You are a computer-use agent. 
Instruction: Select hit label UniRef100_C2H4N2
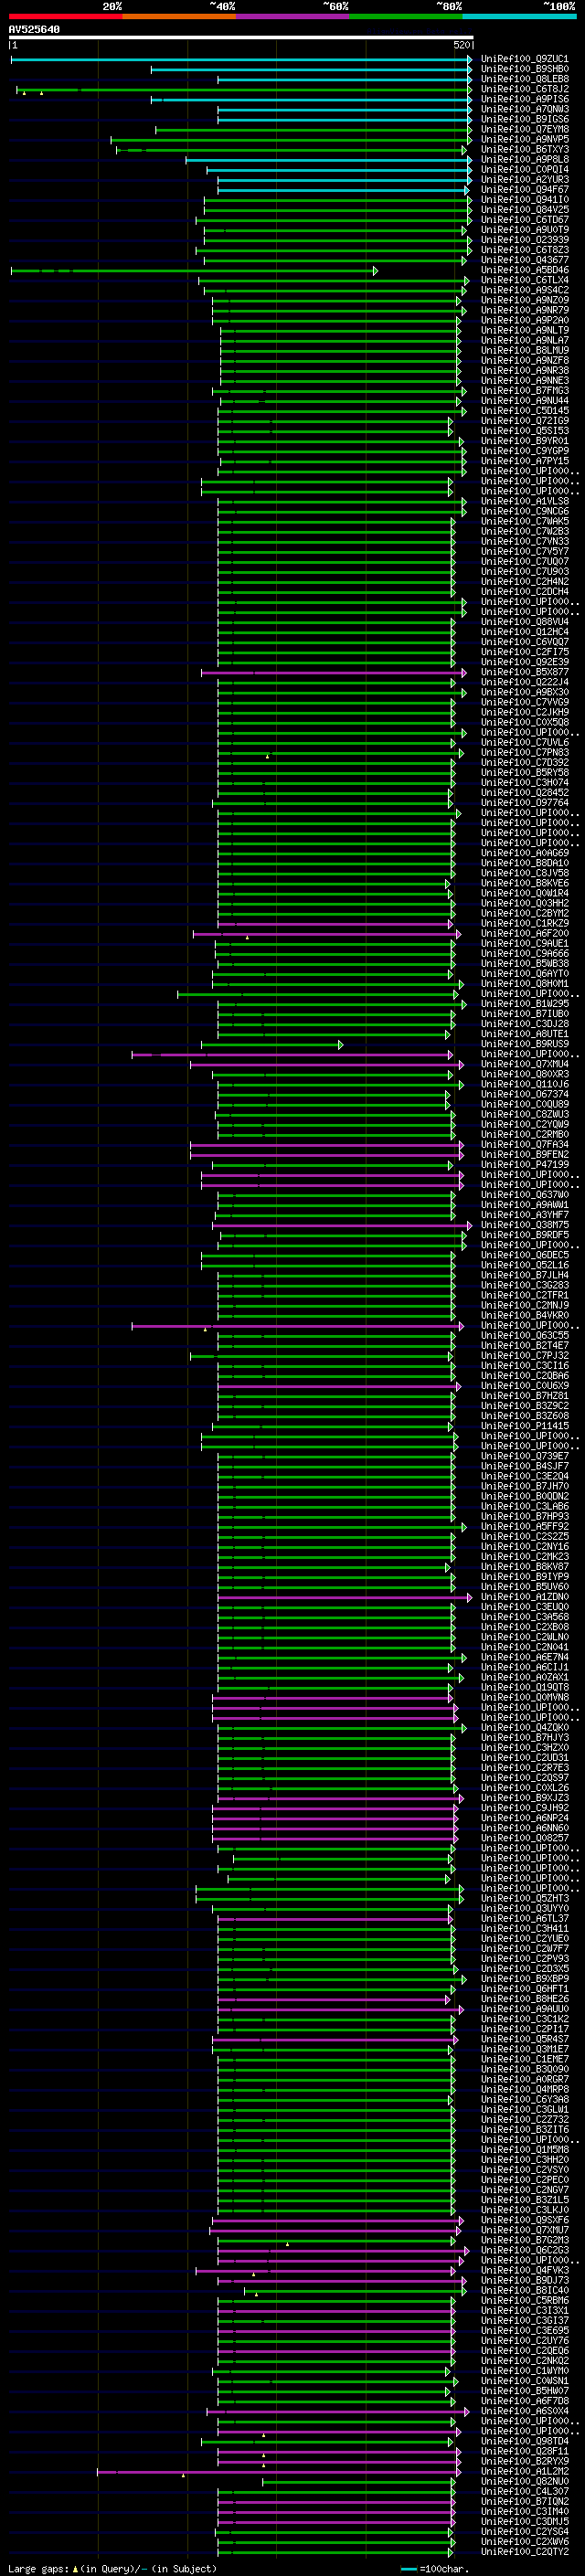[525, 582]
